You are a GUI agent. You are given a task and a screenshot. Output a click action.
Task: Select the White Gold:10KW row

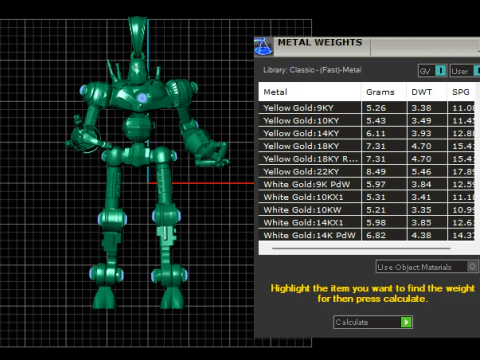(367, 210)
